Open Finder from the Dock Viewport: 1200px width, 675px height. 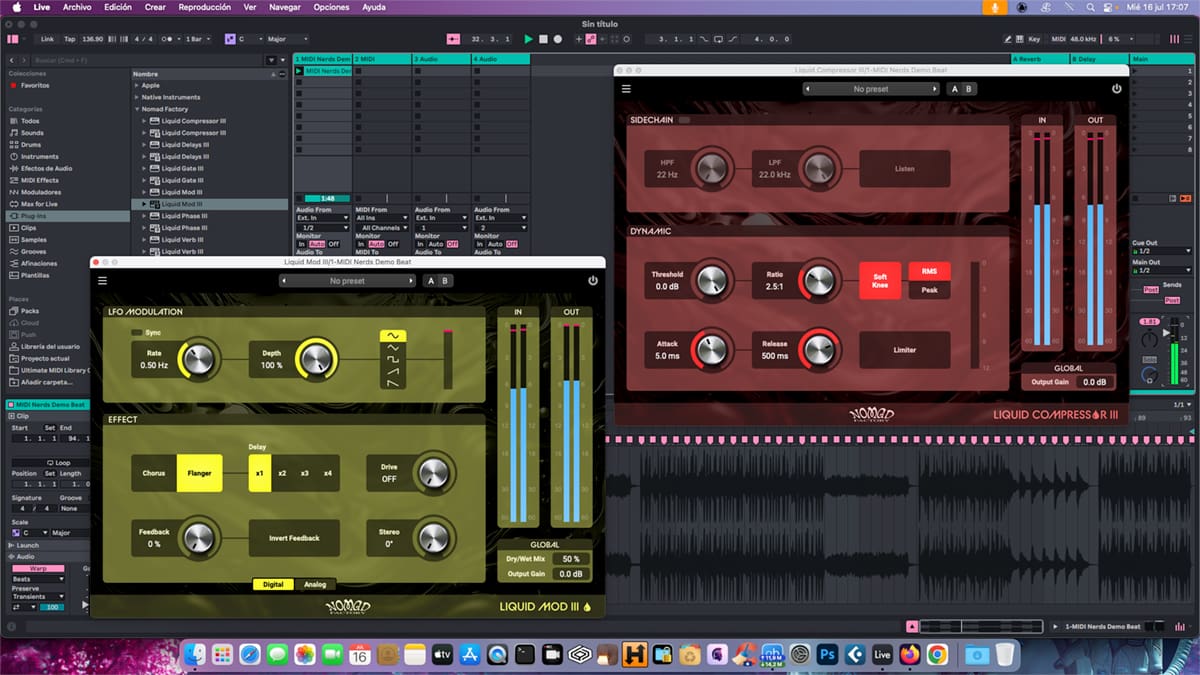coord(196,654)
